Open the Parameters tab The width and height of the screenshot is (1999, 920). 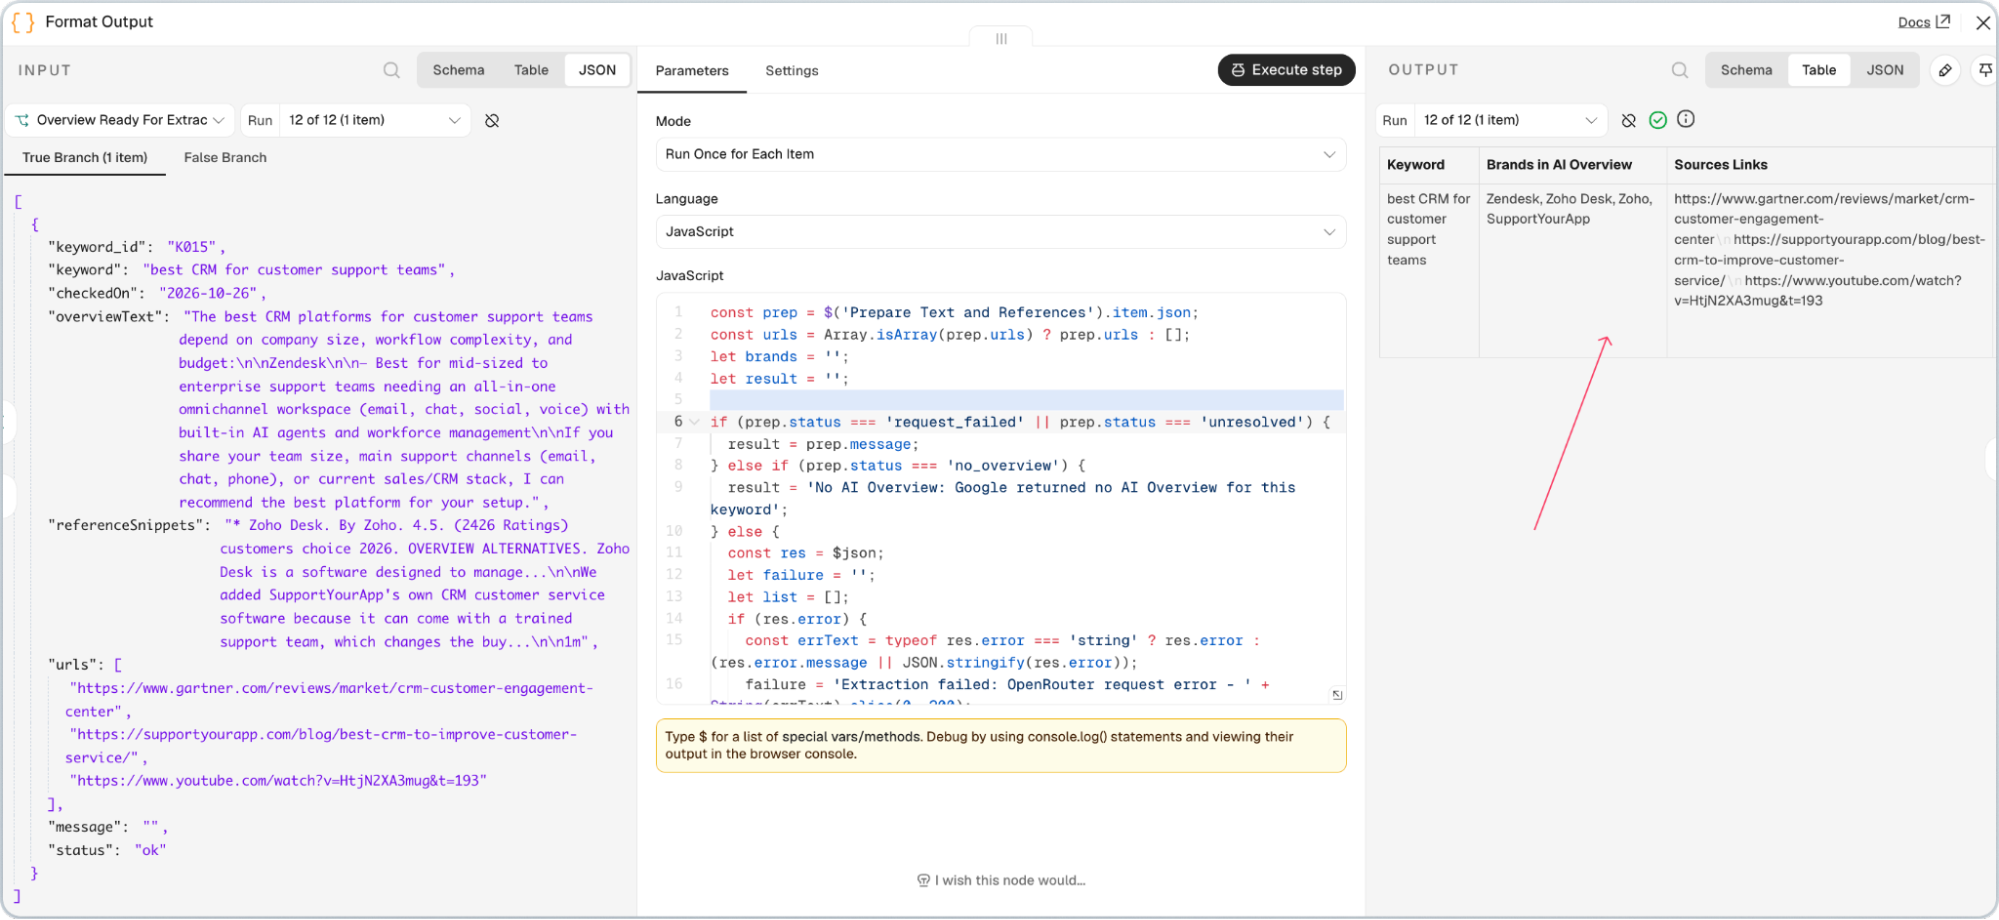pos(692,71)
